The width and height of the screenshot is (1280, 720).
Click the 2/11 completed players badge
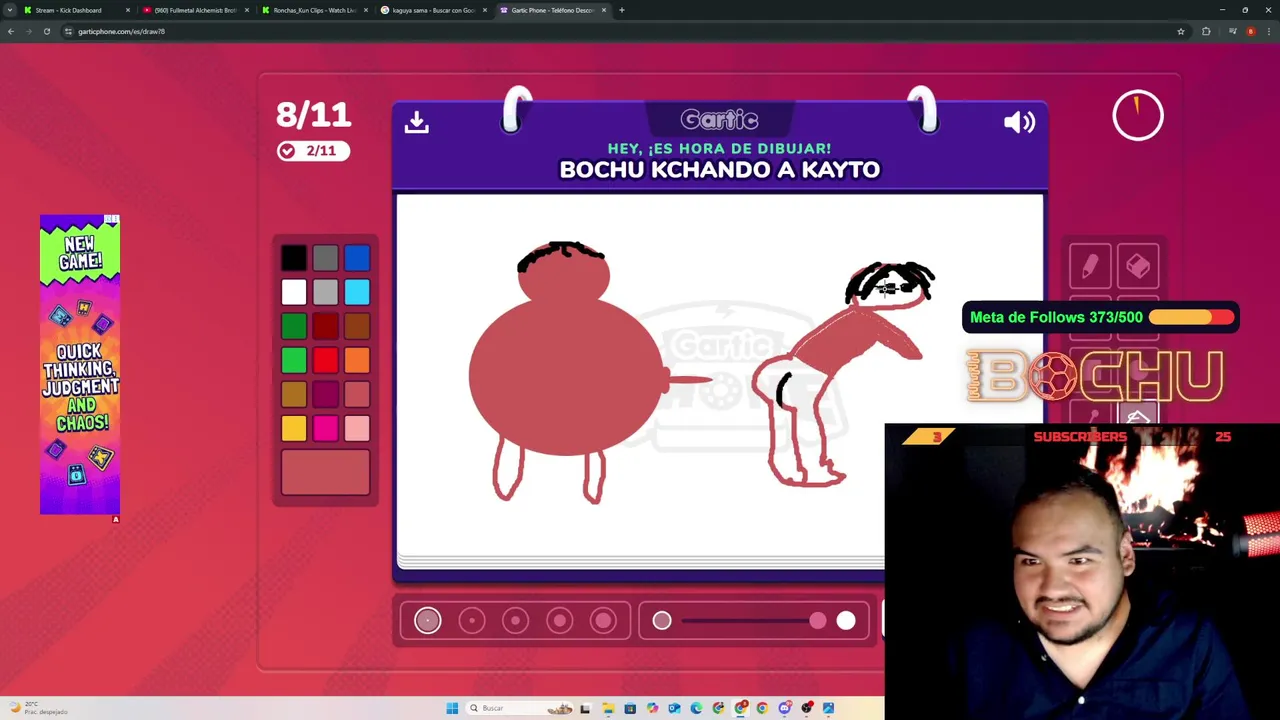click(x=313, y=151)
